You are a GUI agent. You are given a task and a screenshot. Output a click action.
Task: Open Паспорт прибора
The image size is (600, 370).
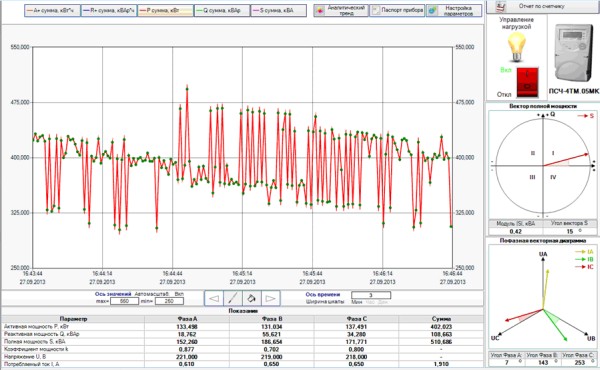click(397, 11)
